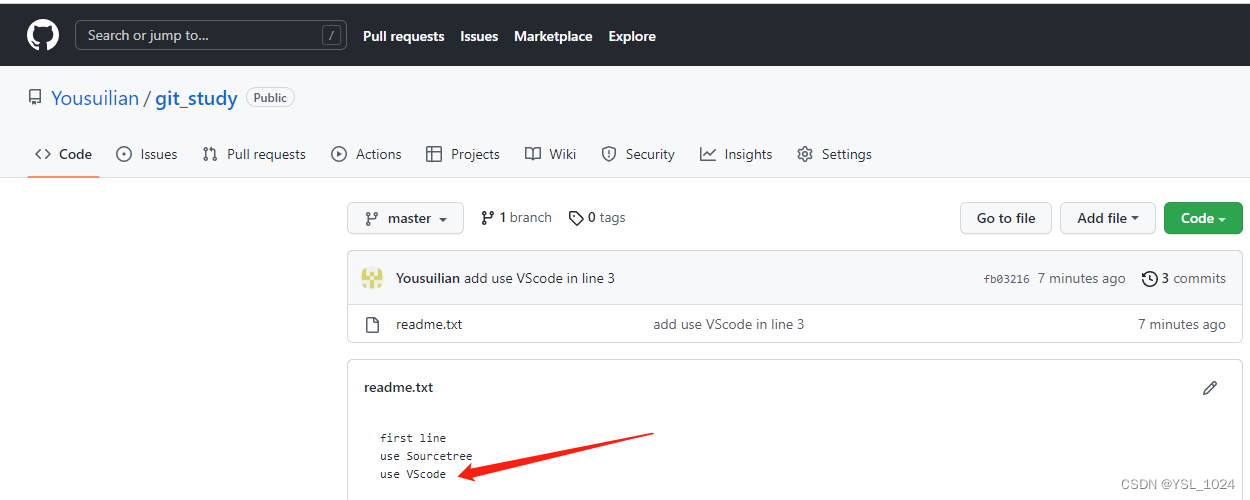Switch to the Wiki tab

tap(550, 154)
